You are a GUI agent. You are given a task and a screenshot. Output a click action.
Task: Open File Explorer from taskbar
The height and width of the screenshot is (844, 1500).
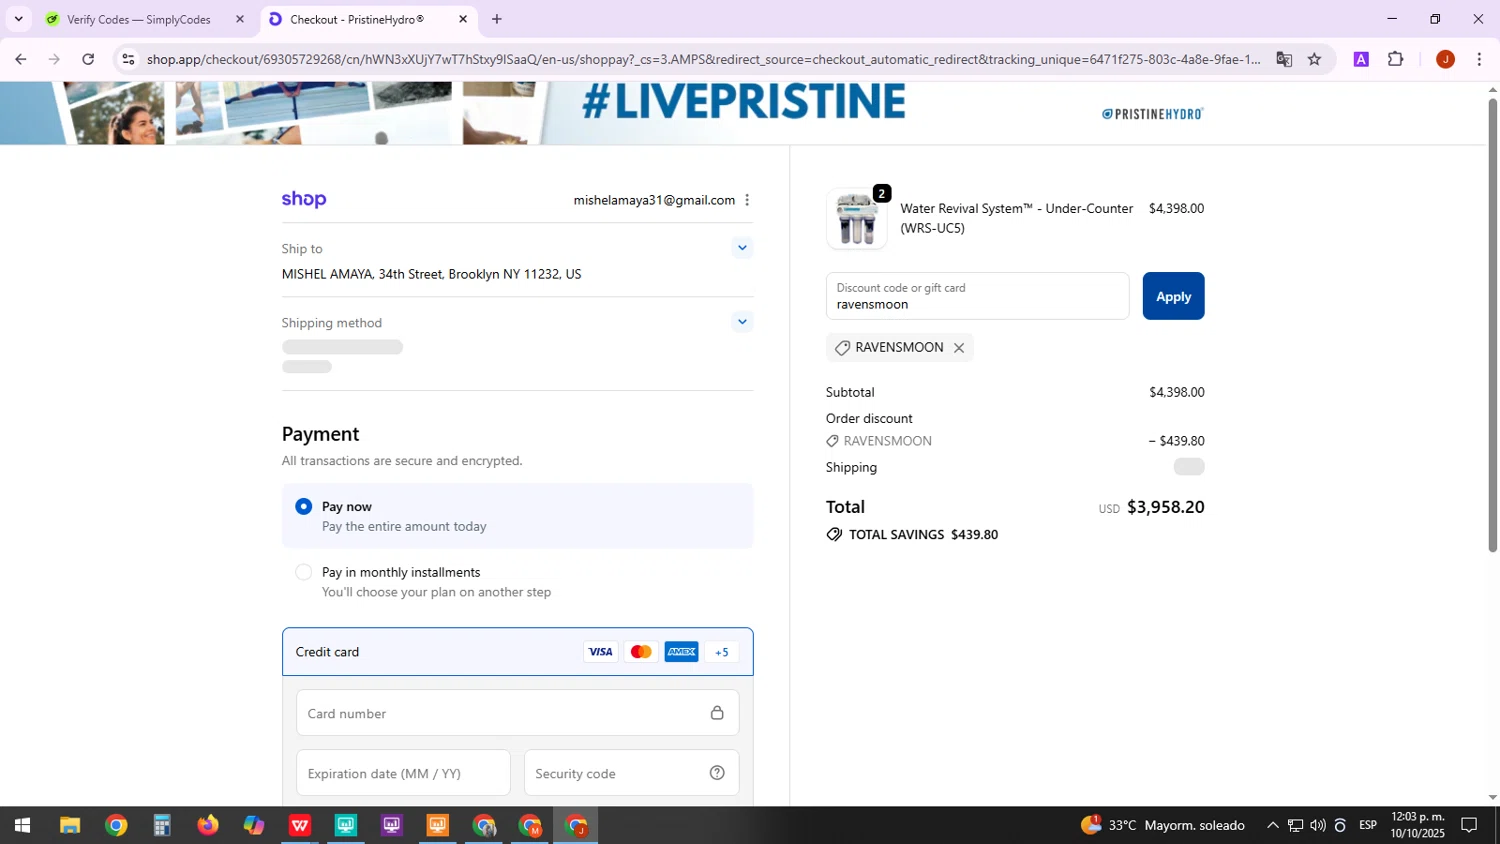(x=70, y=826)
